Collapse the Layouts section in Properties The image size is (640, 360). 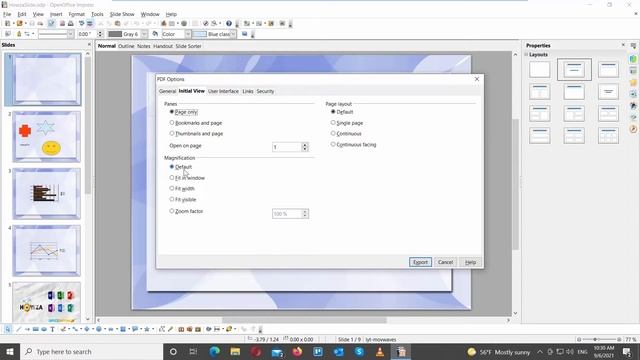coord(527,54)
